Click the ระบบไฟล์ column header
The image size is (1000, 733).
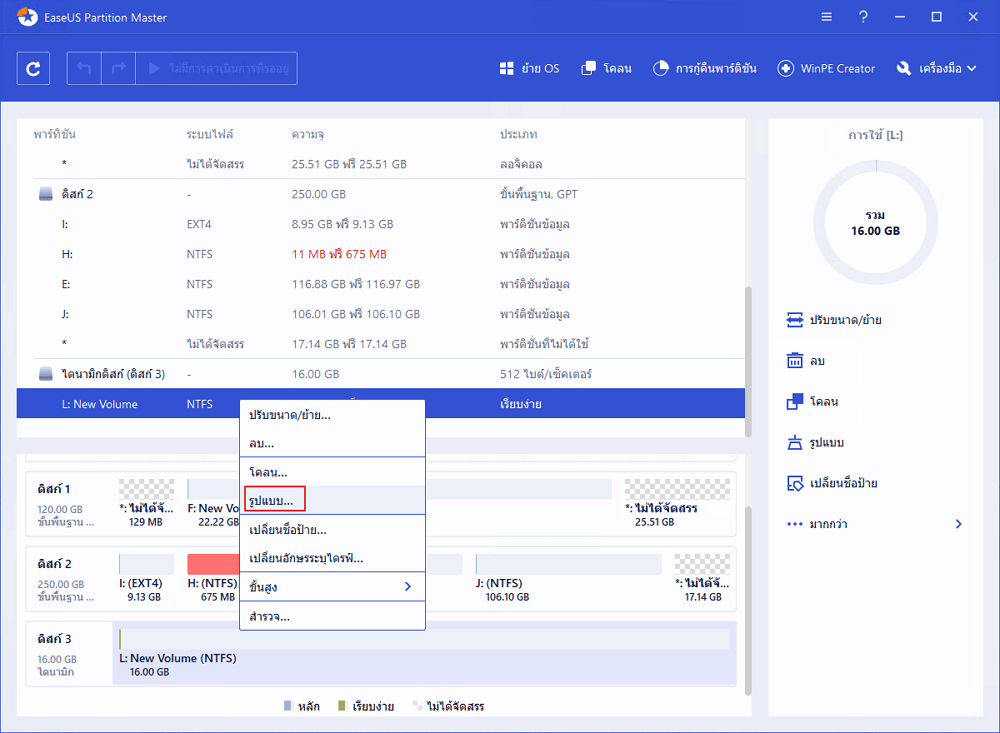tap(210, 134)
